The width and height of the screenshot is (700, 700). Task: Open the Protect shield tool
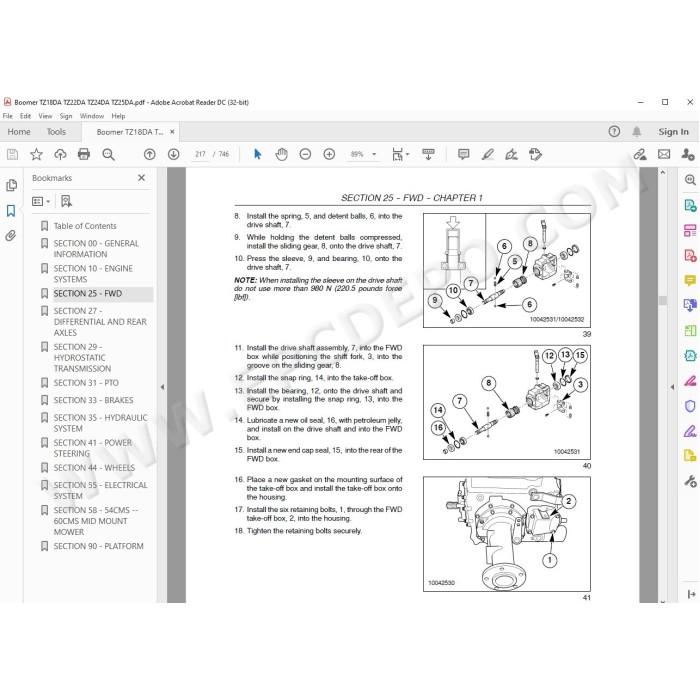click(x=690, y=406)
